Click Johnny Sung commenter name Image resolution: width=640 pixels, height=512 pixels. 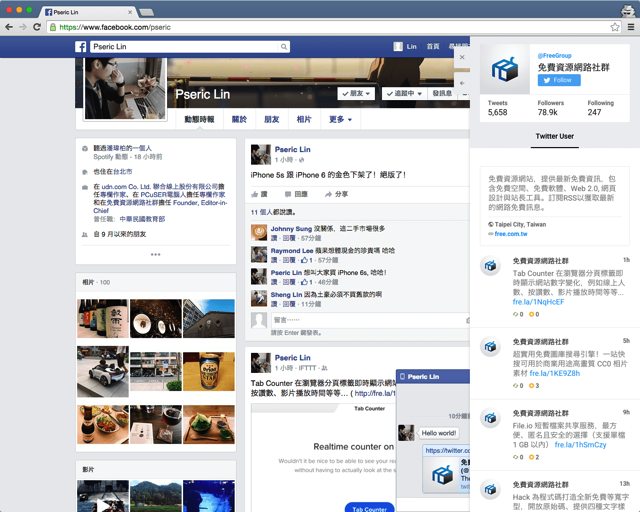click(291, 229)
